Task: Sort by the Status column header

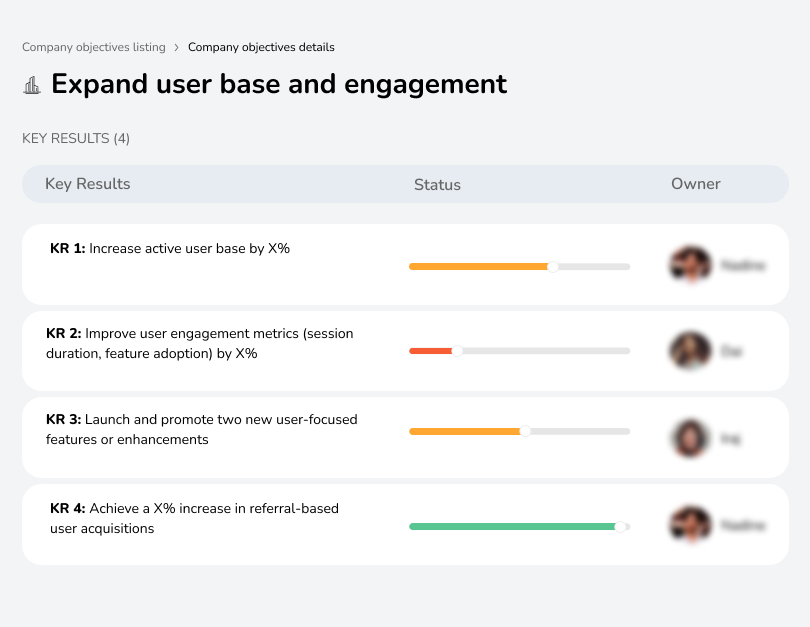Action: [x=437, y=184]
